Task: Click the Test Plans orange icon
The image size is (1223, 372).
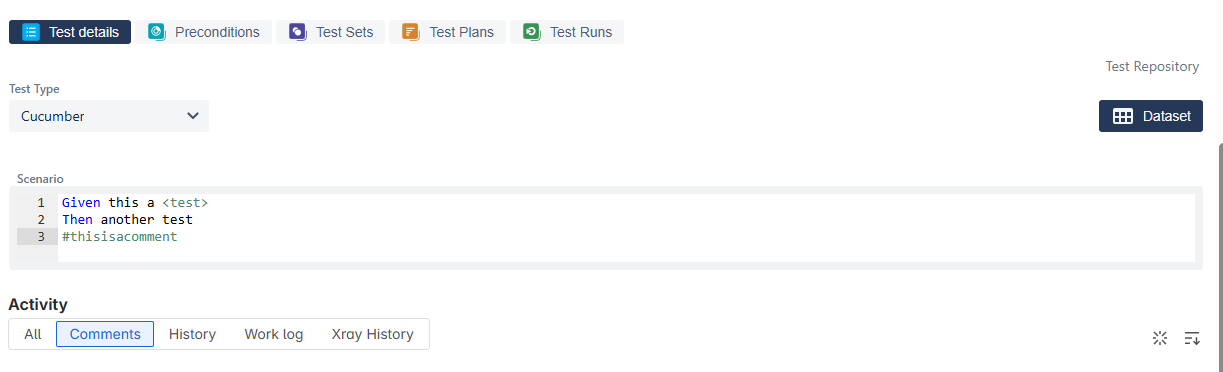Action: (410, 32)
